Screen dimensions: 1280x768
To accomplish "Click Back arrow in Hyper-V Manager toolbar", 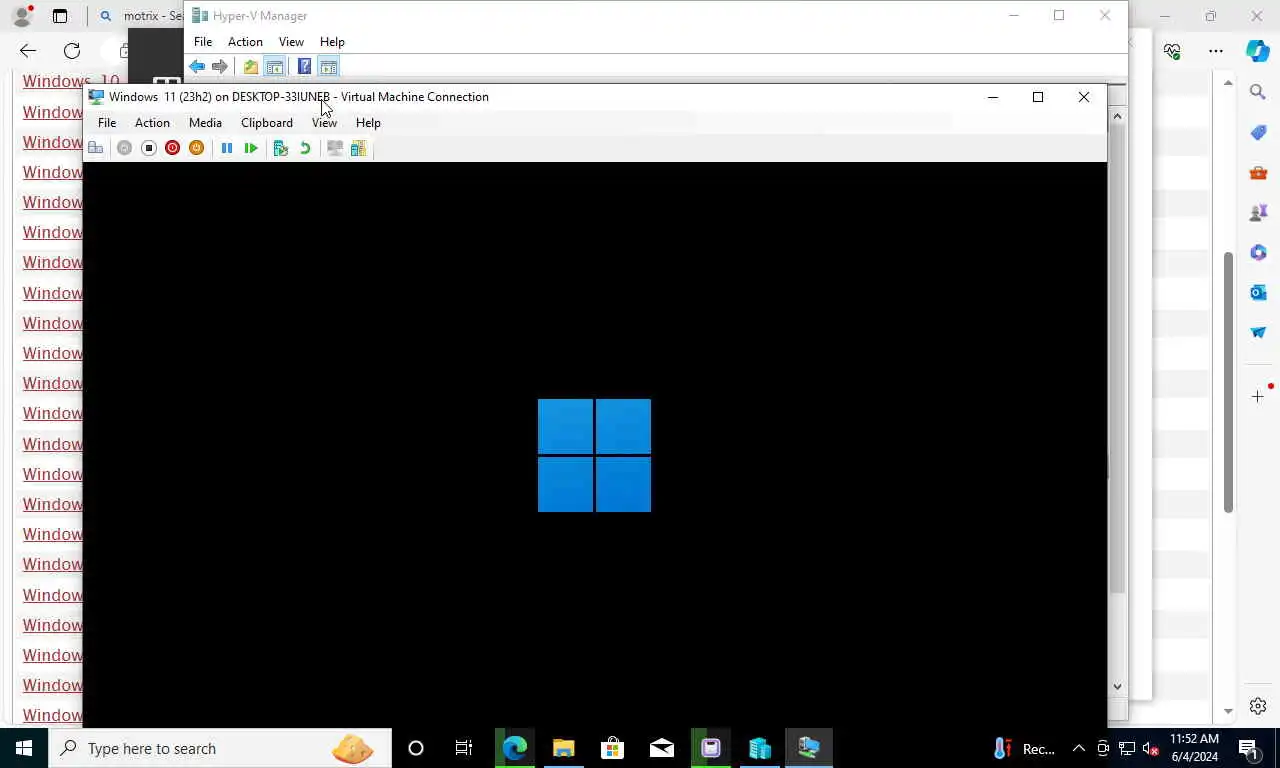I will coord(197,67).
